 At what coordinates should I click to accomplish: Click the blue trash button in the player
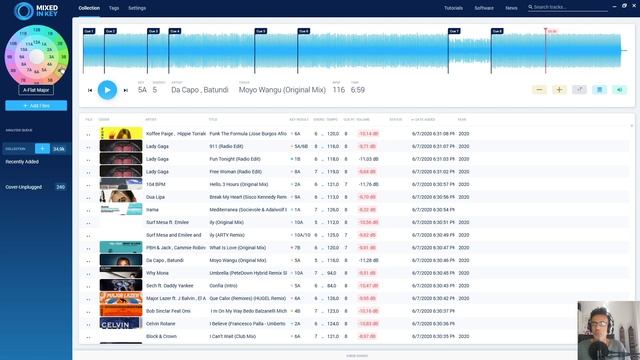tap(599, 90)
